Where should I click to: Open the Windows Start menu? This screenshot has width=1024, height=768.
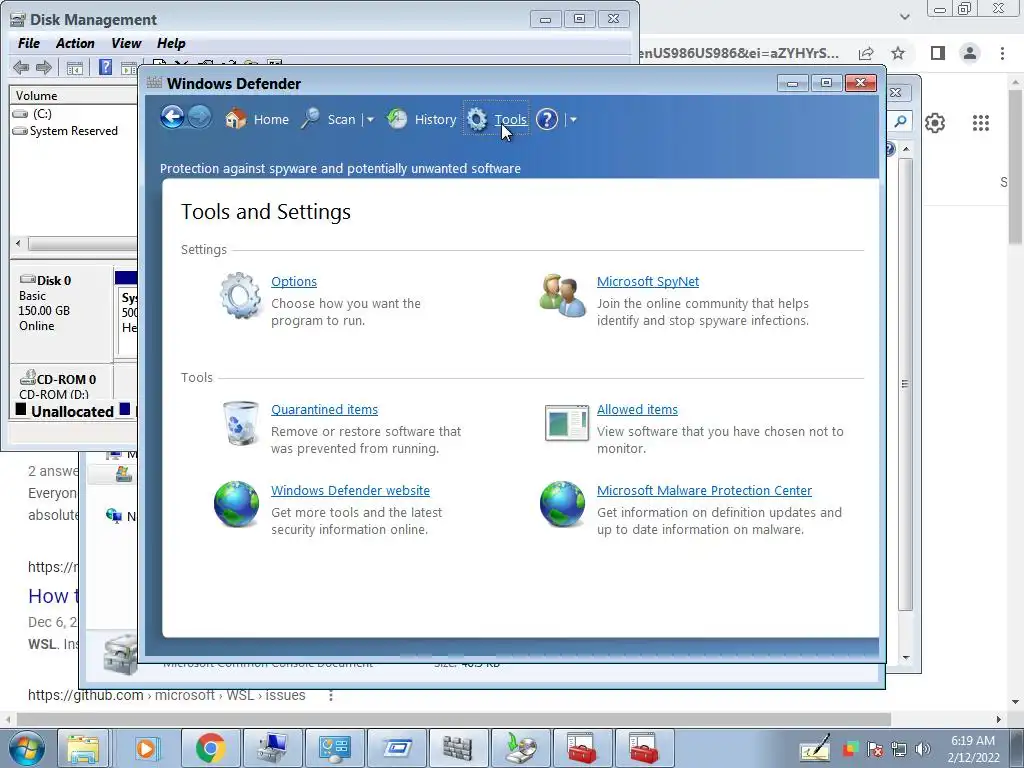point(25,748)
